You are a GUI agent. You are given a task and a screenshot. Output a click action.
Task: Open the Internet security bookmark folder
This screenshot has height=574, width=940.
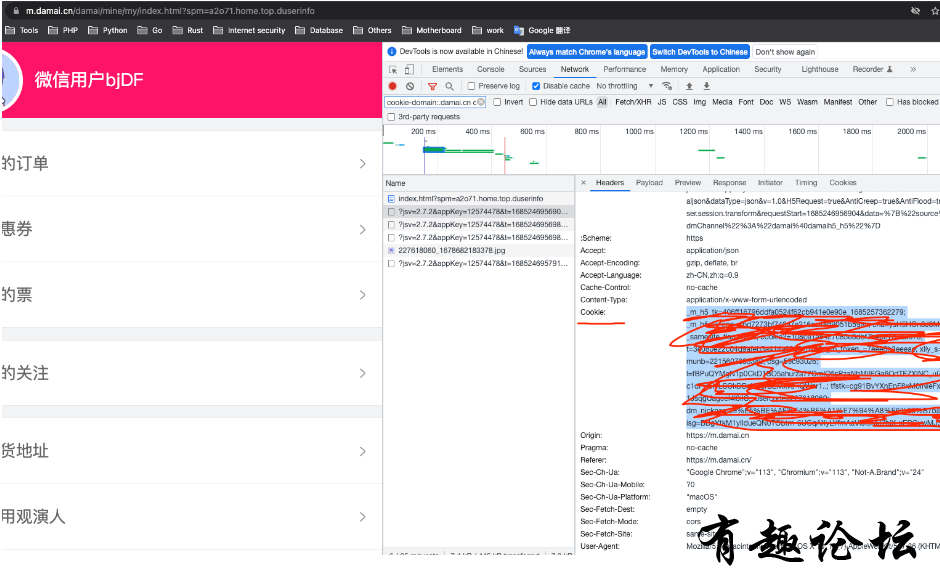point(249,30)
